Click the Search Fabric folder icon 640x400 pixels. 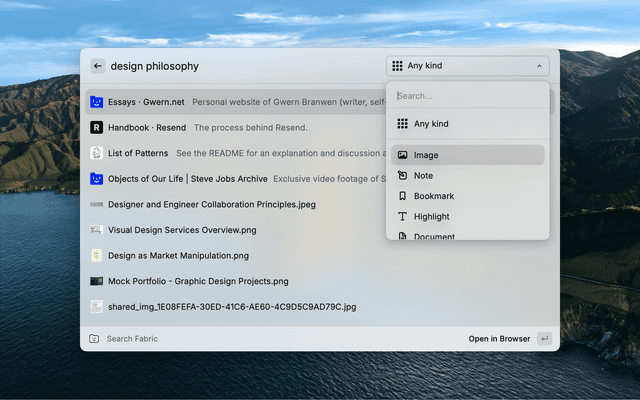pyautogui.click(x=94, y=339)
